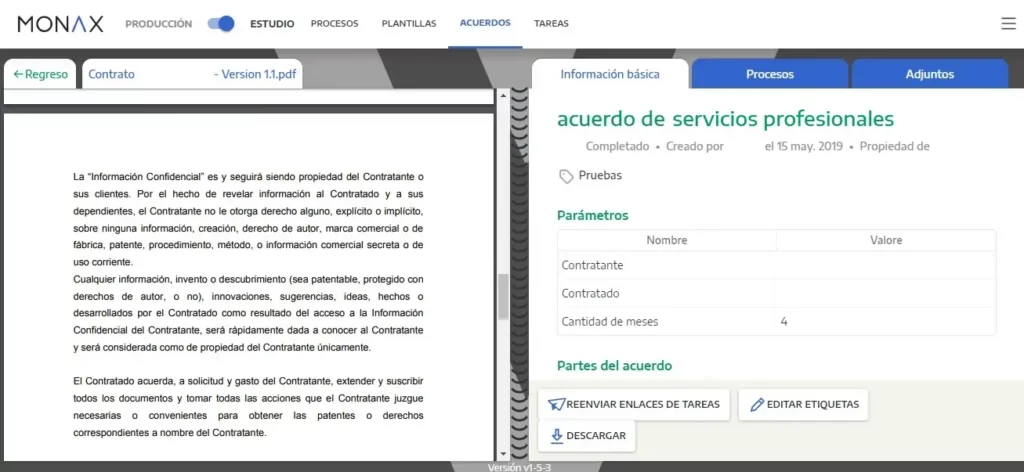The height and width of the screenshot is (472, 1024).
Task: Select the Contrato Version 1.1.pdf tab
Action: [191, 74]
